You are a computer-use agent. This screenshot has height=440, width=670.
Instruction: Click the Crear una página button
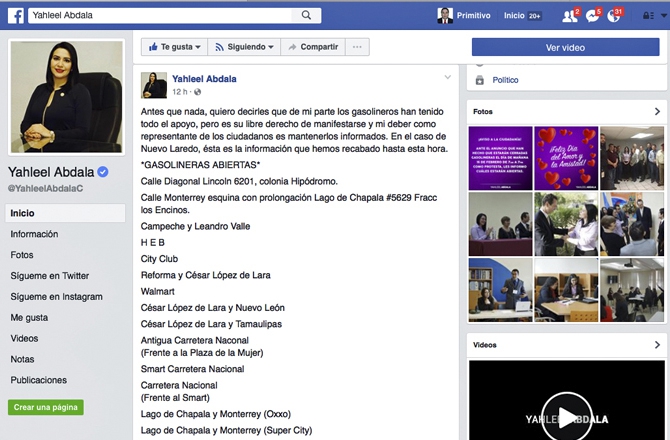tap(47, 407)
